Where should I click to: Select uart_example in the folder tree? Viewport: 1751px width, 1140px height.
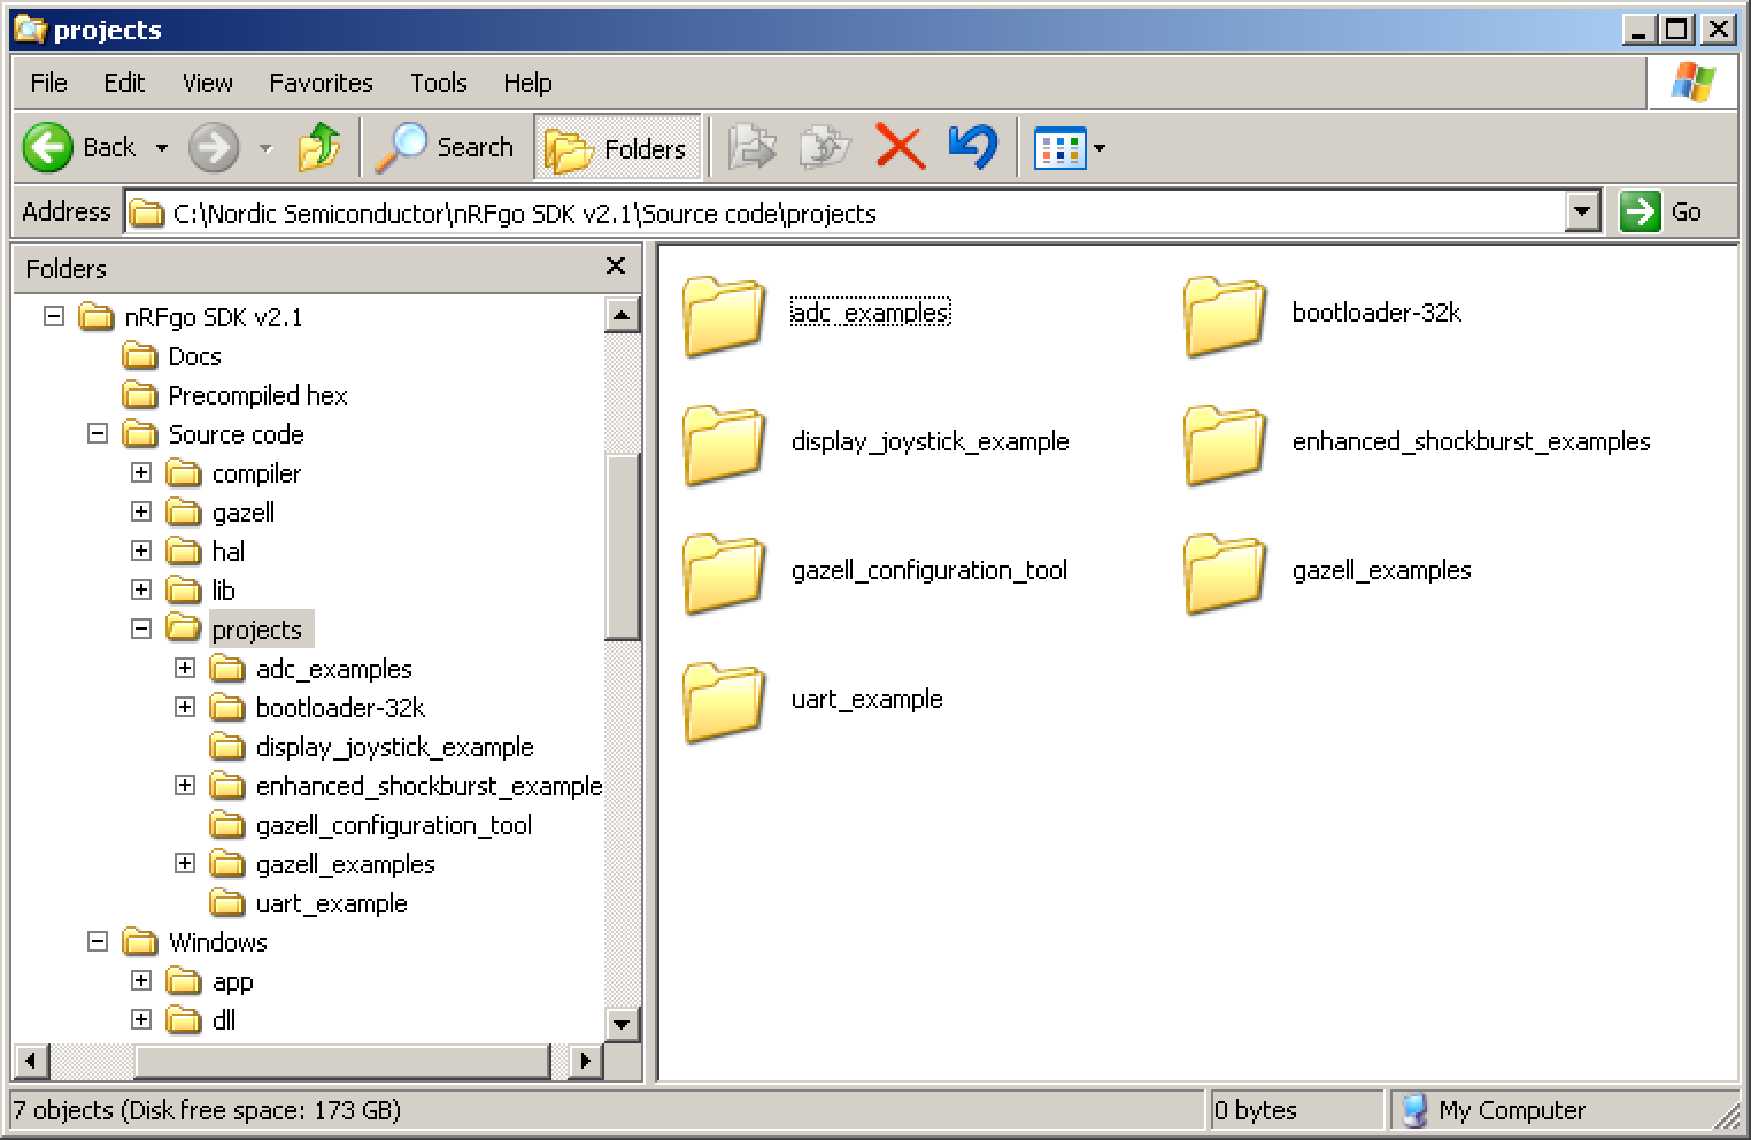[332, 904]
